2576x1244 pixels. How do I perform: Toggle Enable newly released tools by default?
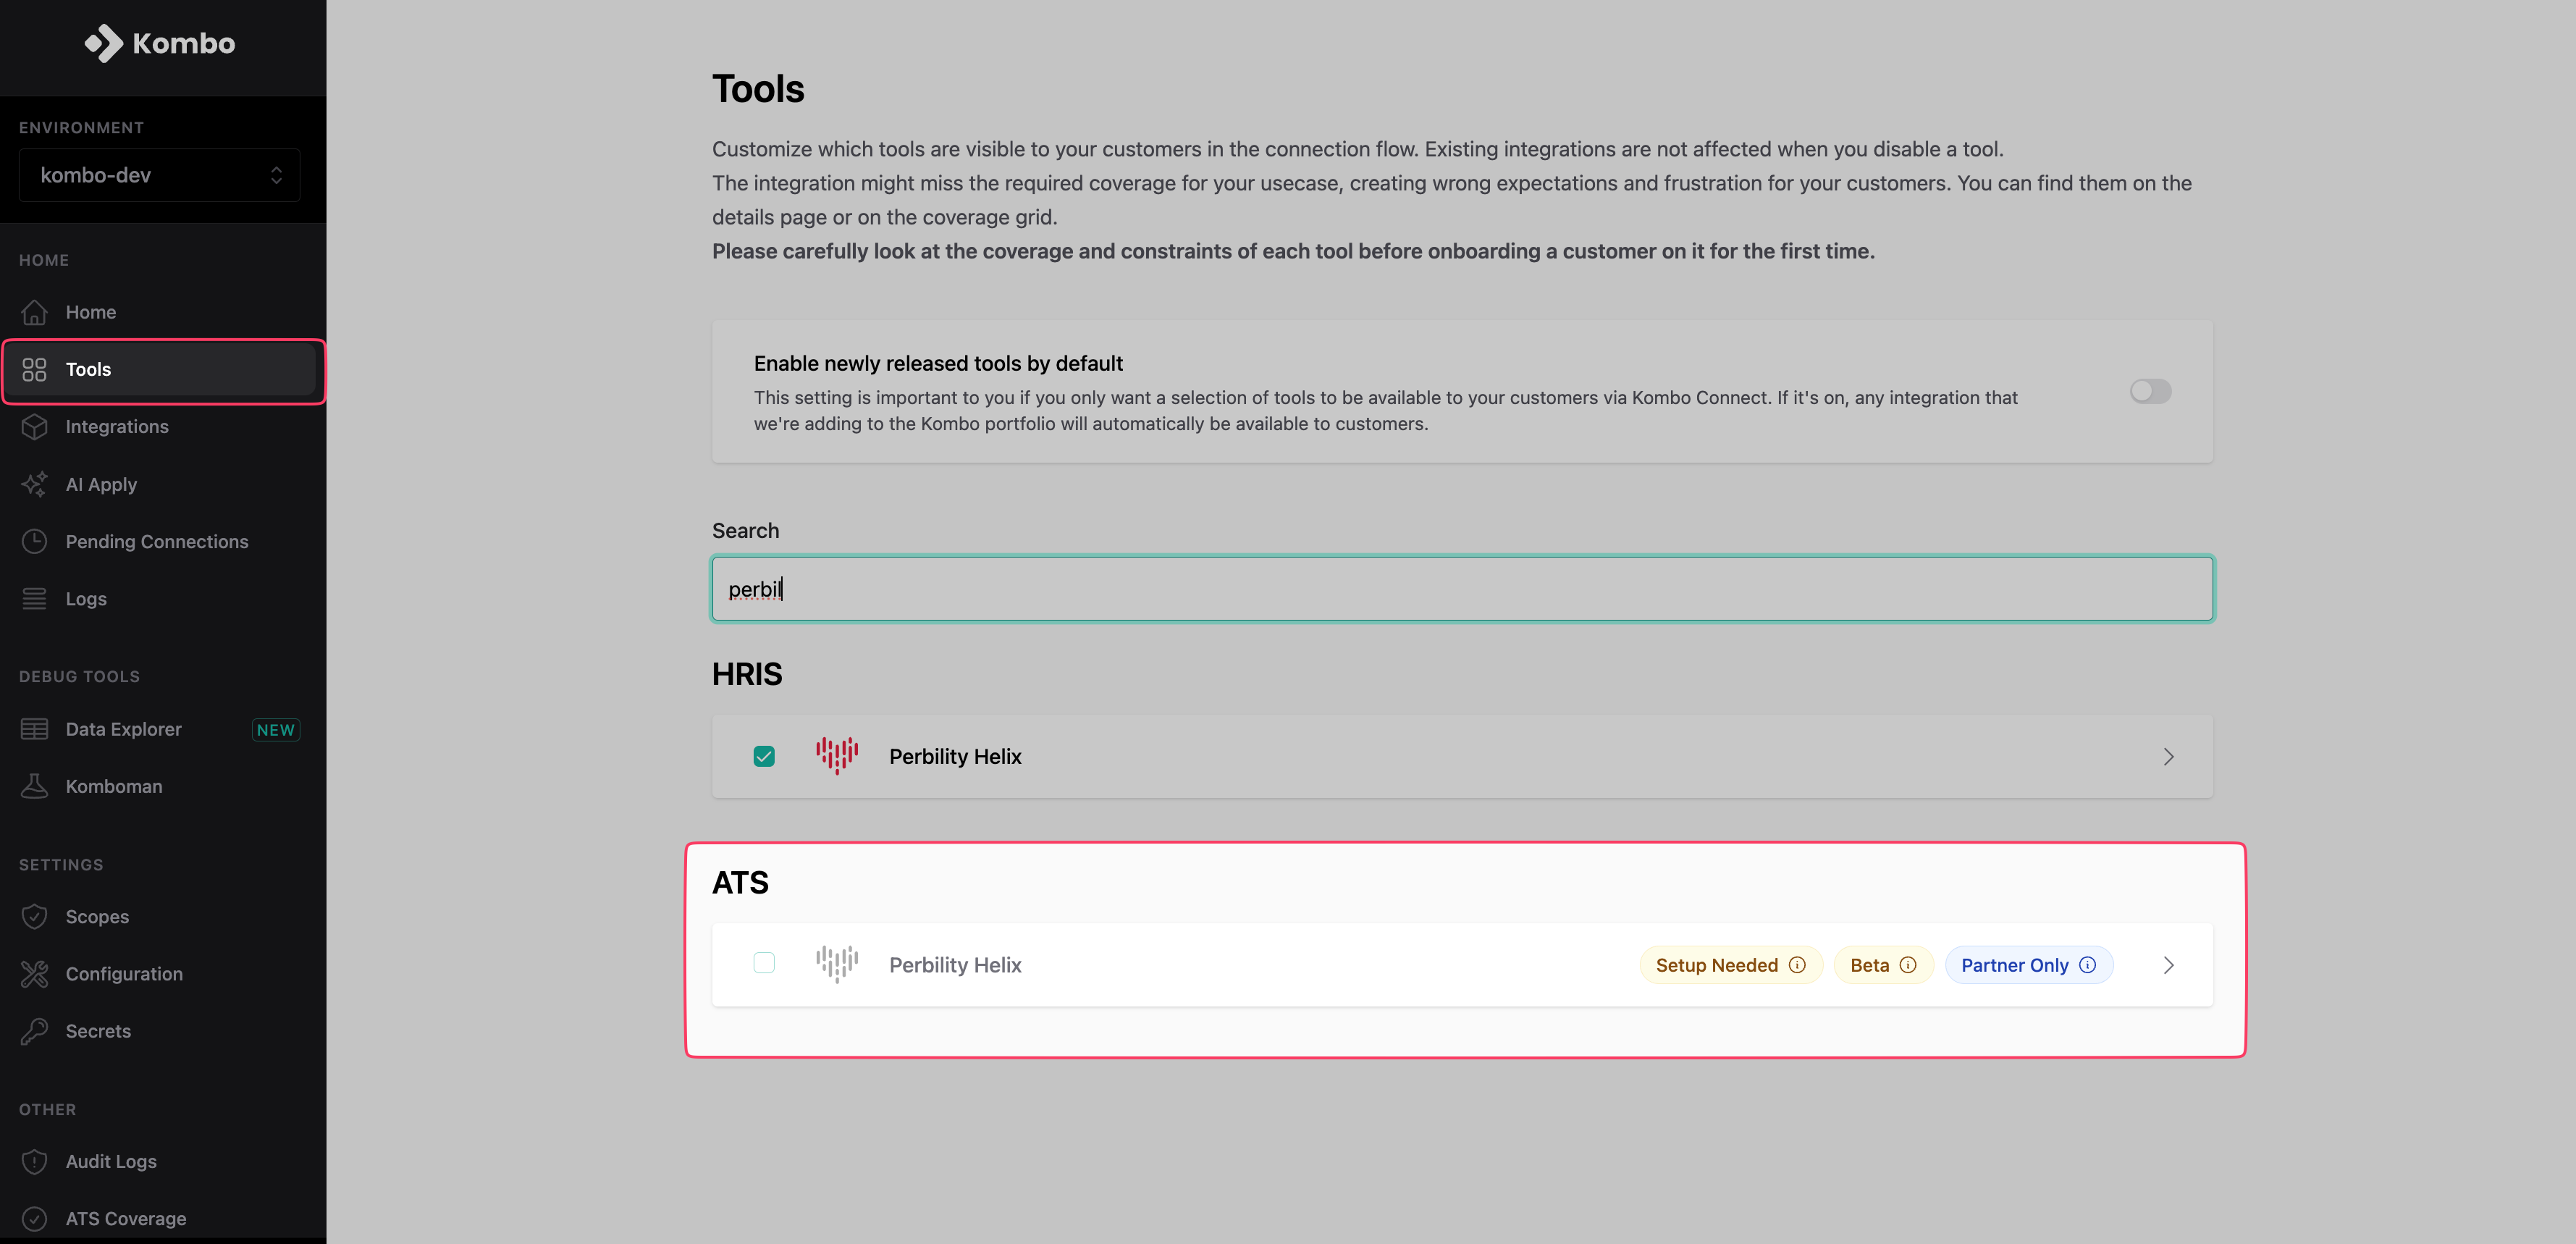(x=2150, y=391)
